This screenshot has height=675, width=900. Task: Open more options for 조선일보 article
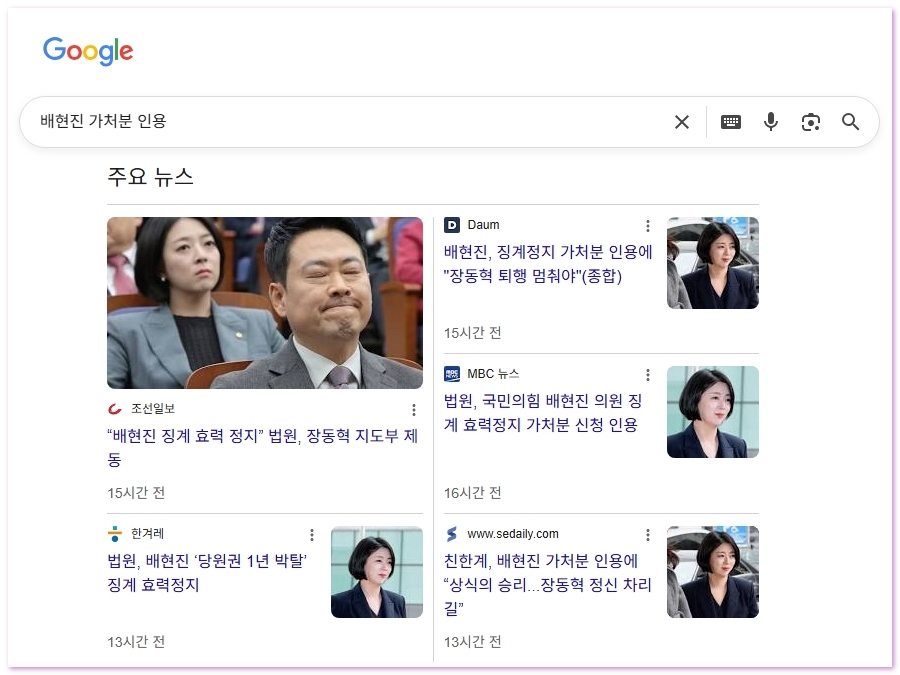coord(414,410)
